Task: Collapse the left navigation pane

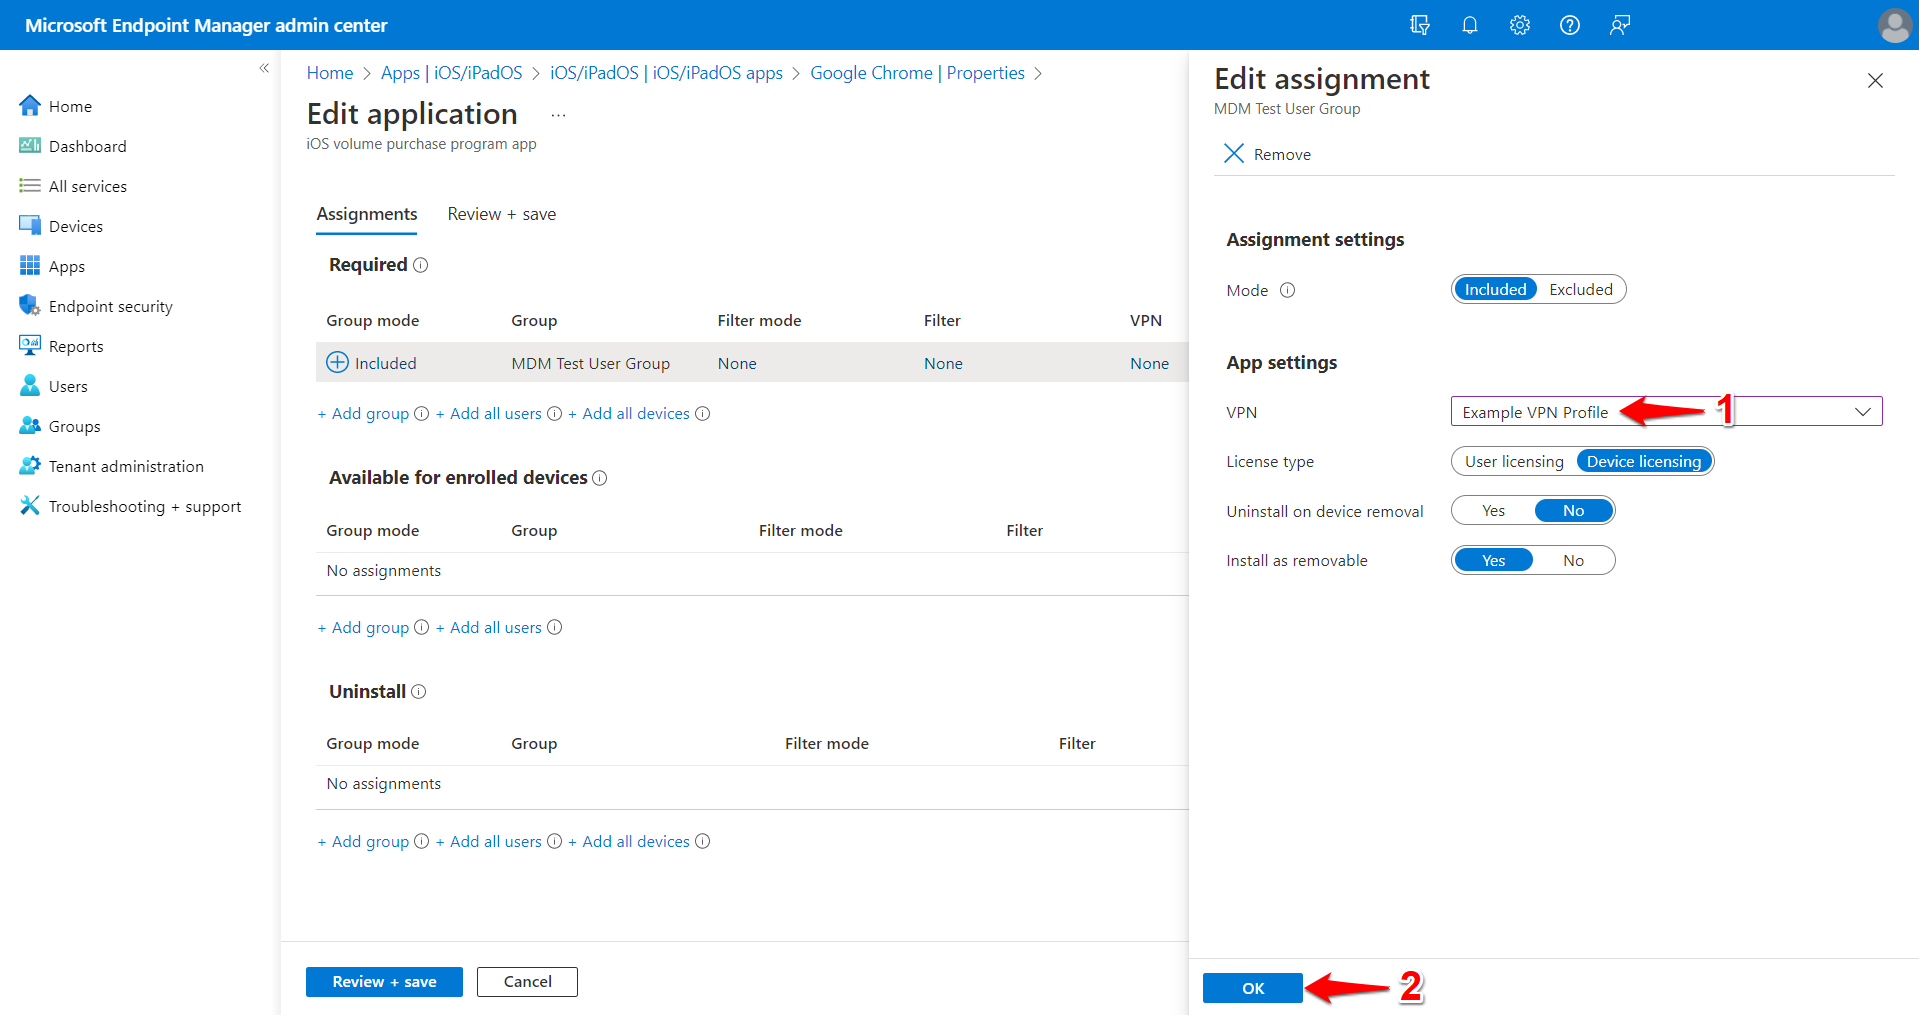Action: [264, 68]
